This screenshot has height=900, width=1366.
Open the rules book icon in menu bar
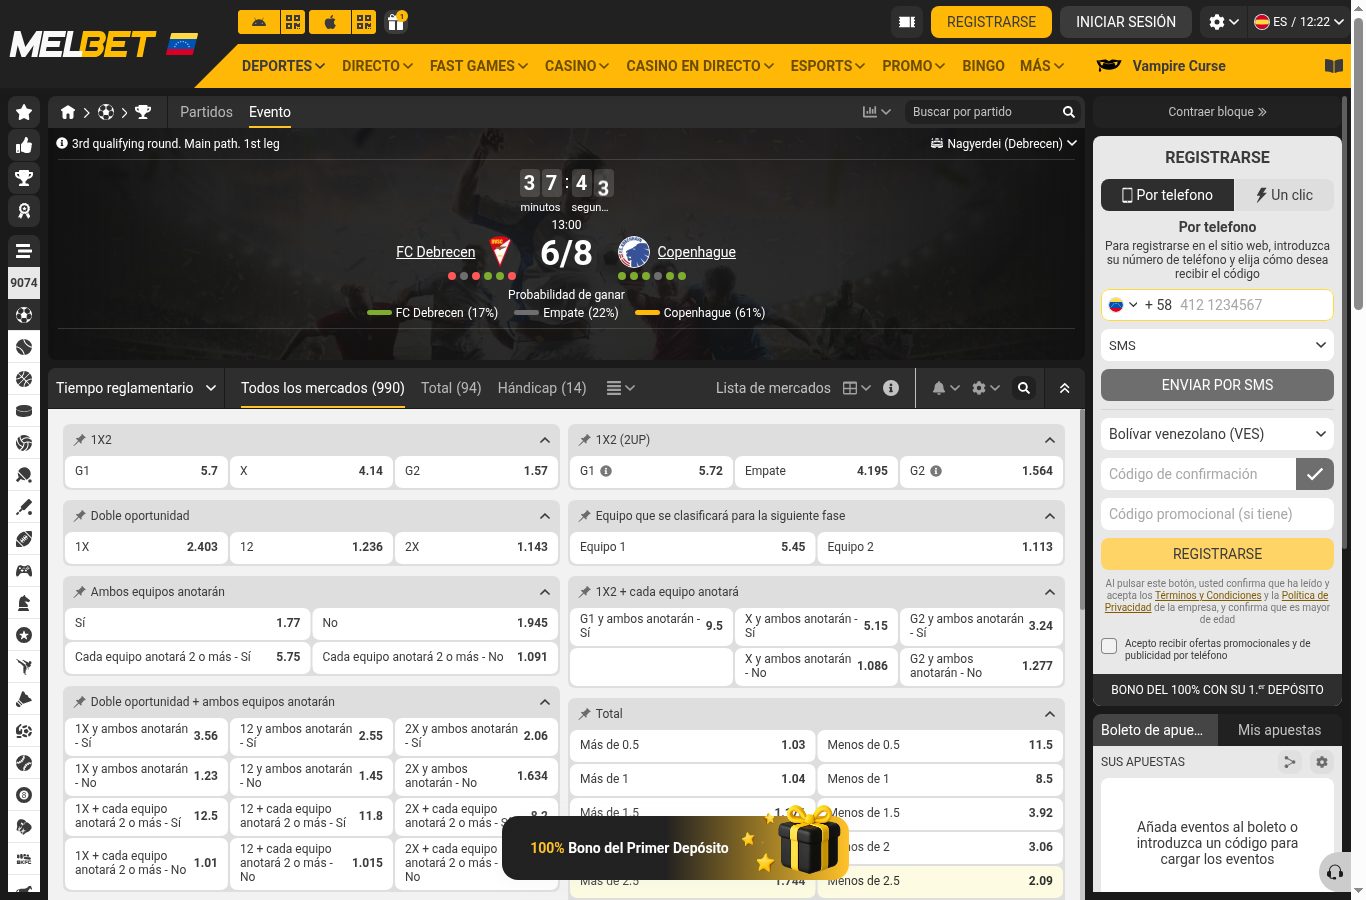click(x=1334, y=66)
